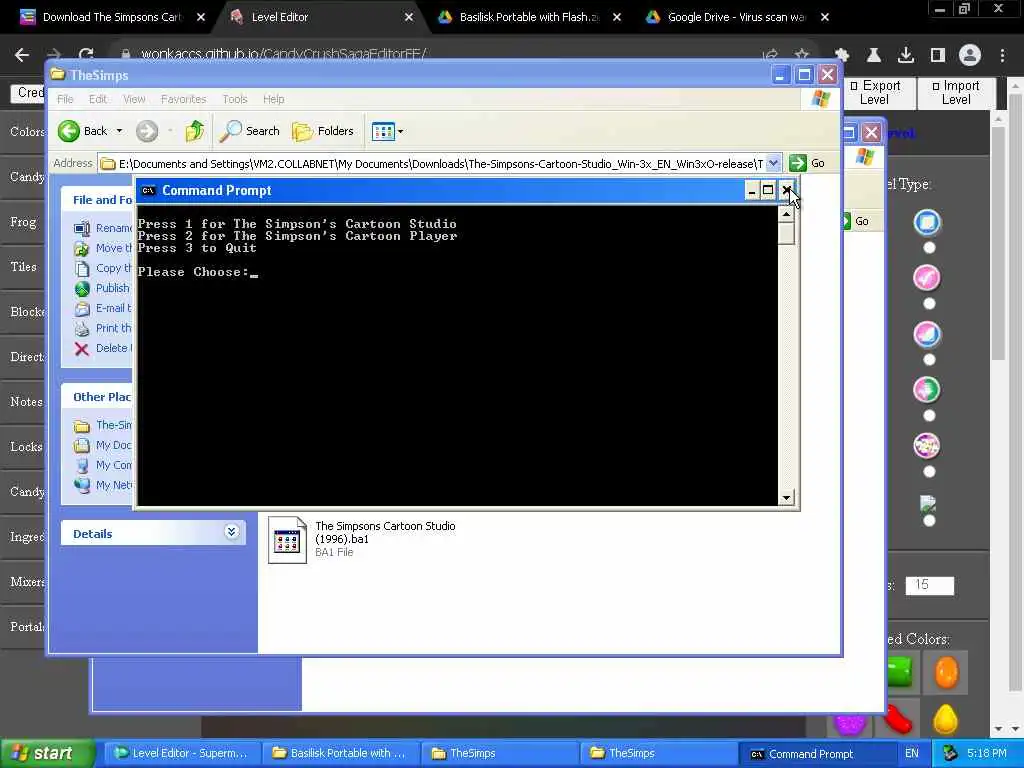The width and height of the screenshot is (1024, 768).
Task: Expand the Address bar dropdown
Action: point(773,163)
